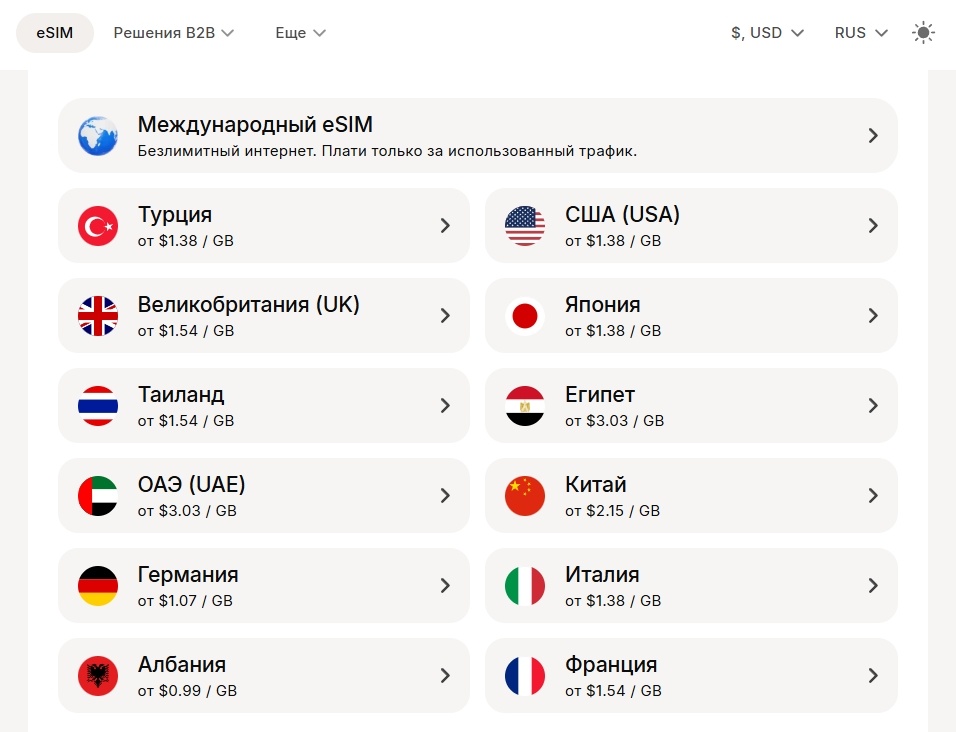Open the currency selector showing $, USD
This screenshot has width=956, height=732.
[x=767, y=32]
